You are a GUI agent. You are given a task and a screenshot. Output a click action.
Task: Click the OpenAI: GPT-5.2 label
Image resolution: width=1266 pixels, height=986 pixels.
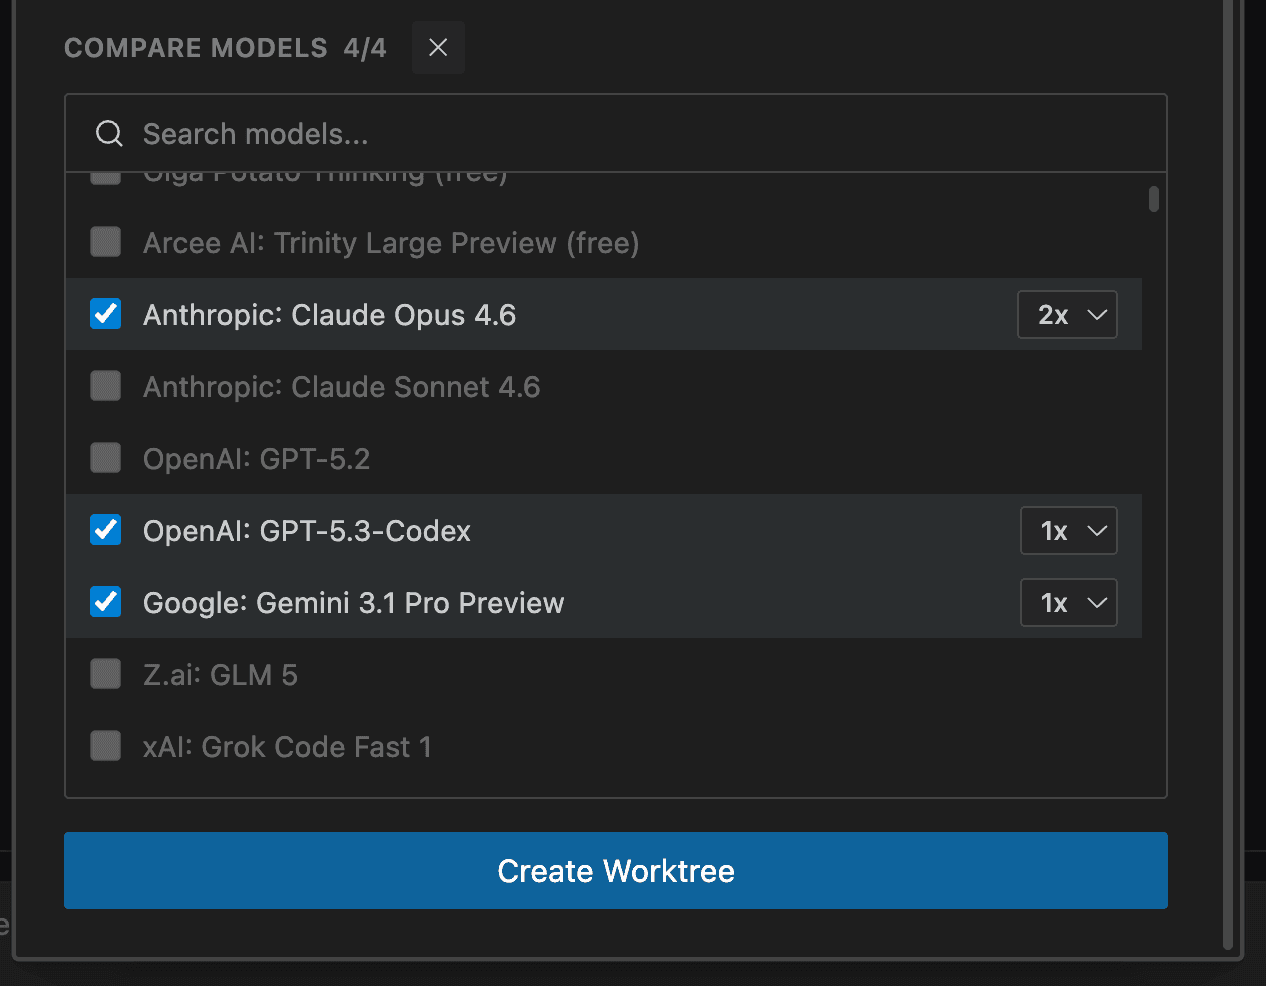pyautogui.click(x=257, y=458)
